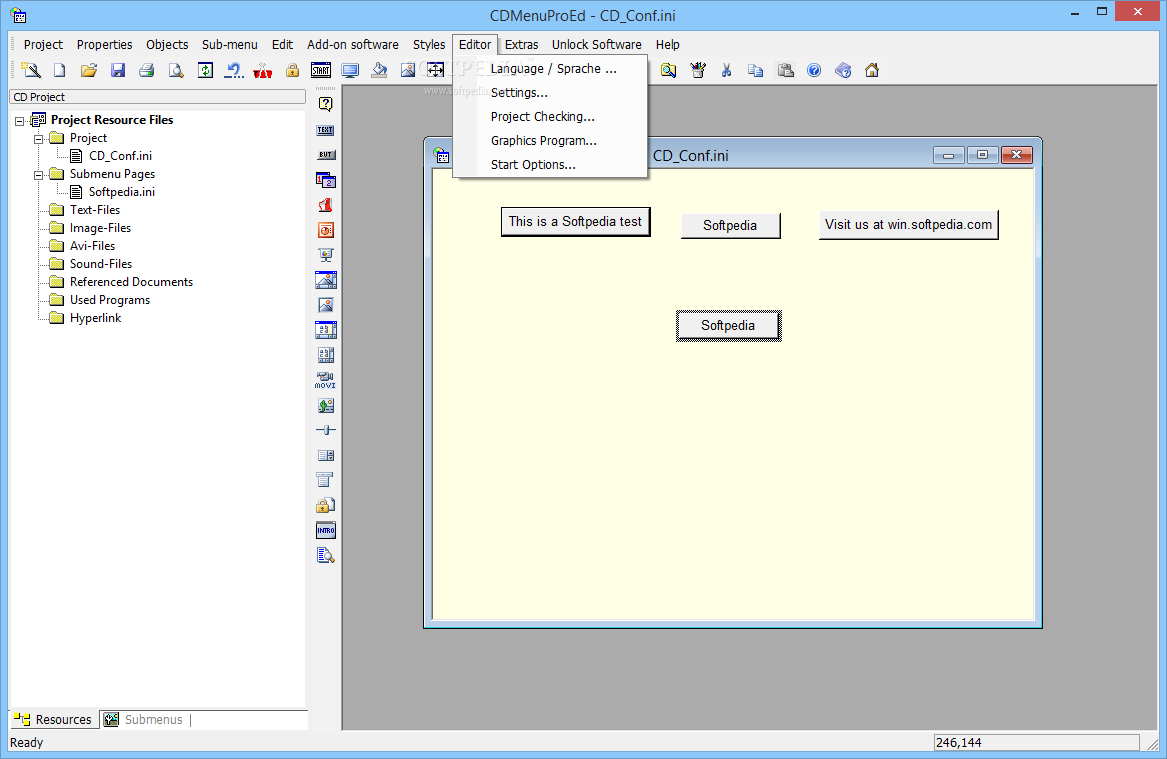This screenshot has height=759, width=1167.
Task: Click the 'This is a Softpedia test' button
Action: (575, 222)
